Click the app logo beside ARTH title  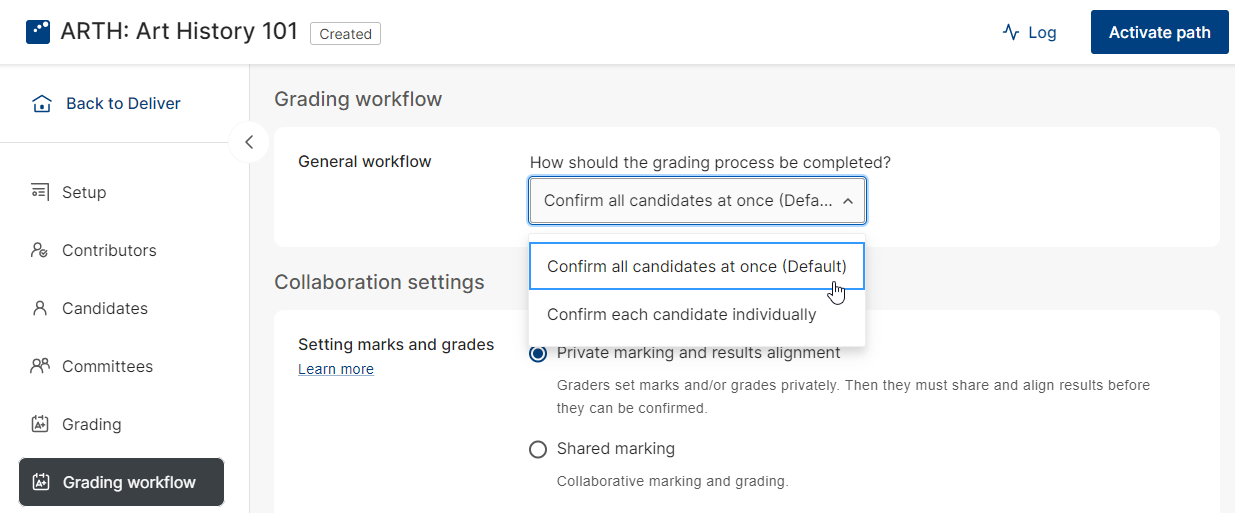click(38, 32)
